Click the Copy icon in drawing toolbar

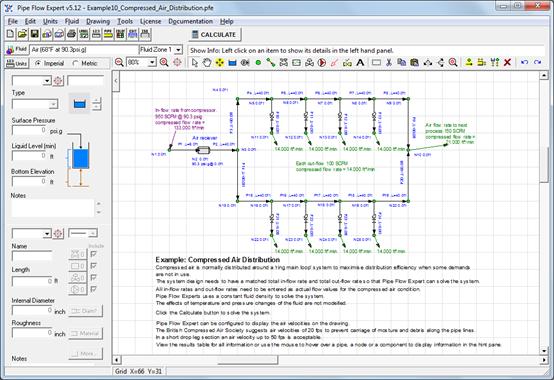(401, 63)
